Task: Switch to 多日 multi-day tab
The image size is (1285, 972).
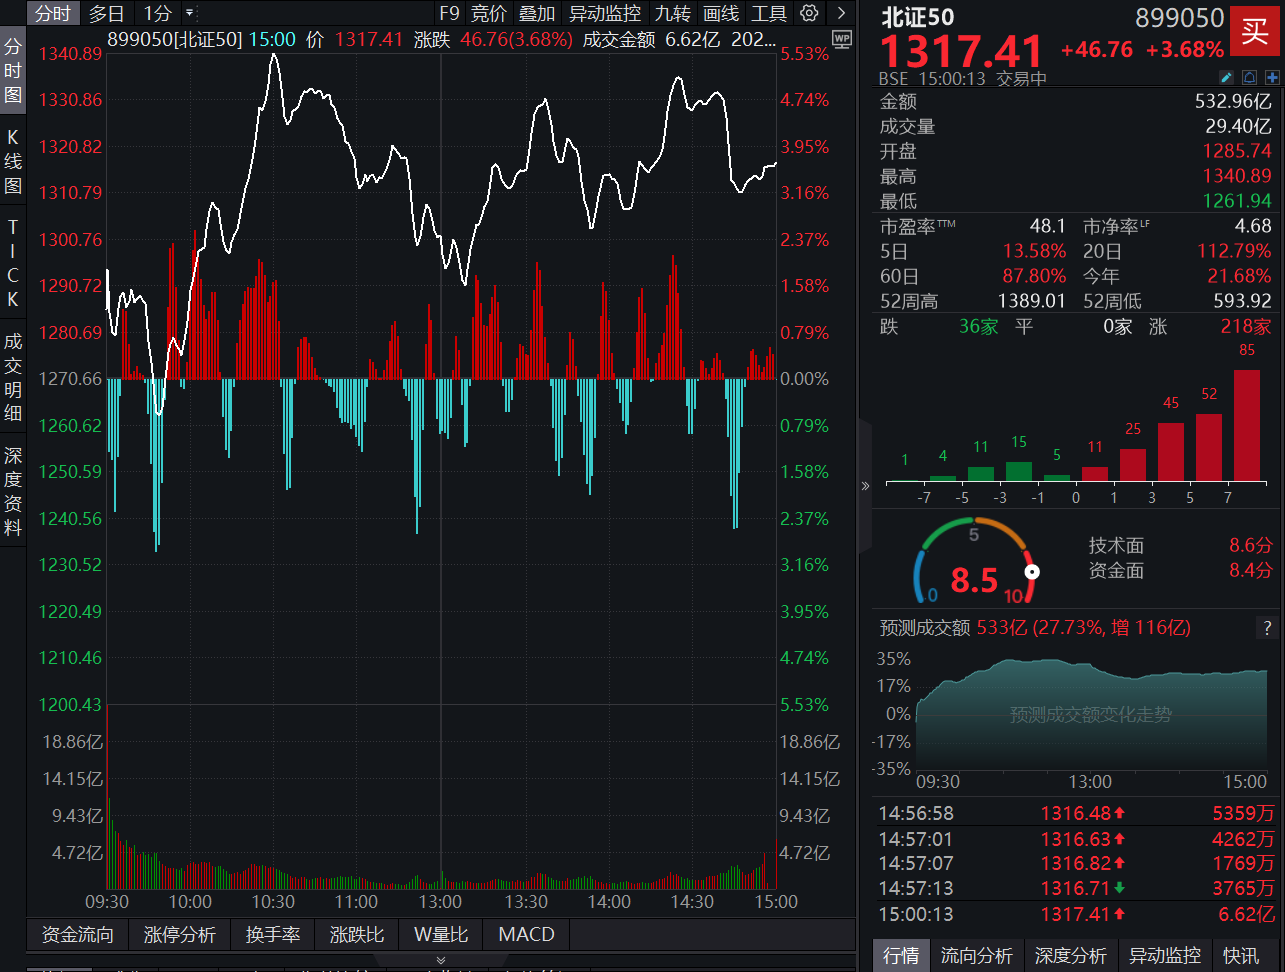Action: [107, 13]
